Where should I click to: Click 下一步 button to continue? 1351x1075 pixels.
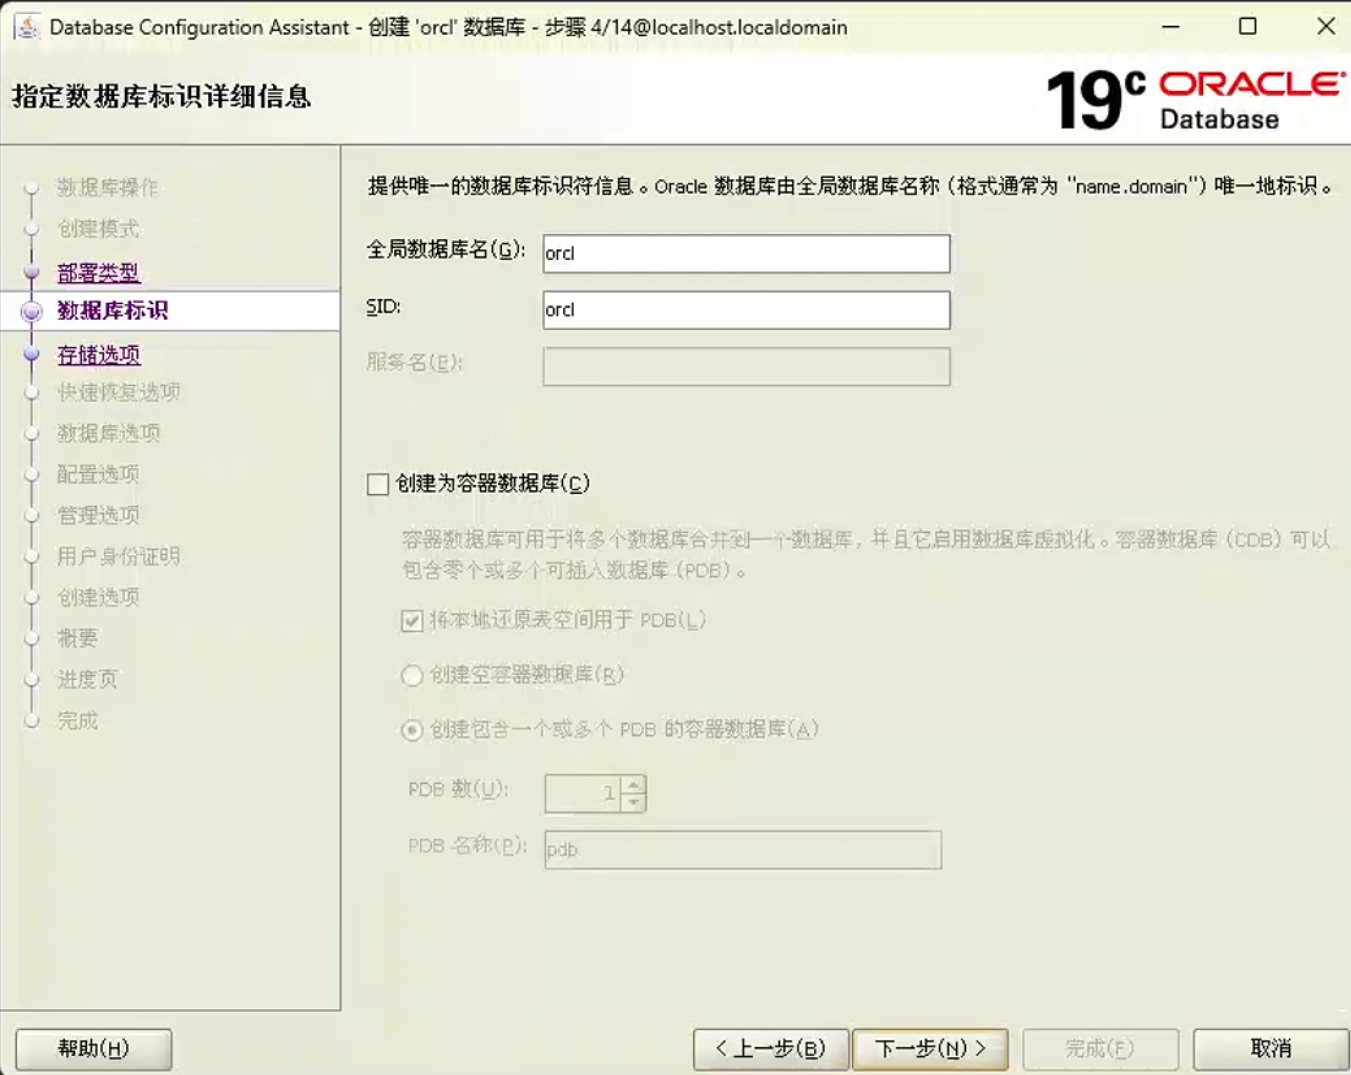click(930, 1049)
